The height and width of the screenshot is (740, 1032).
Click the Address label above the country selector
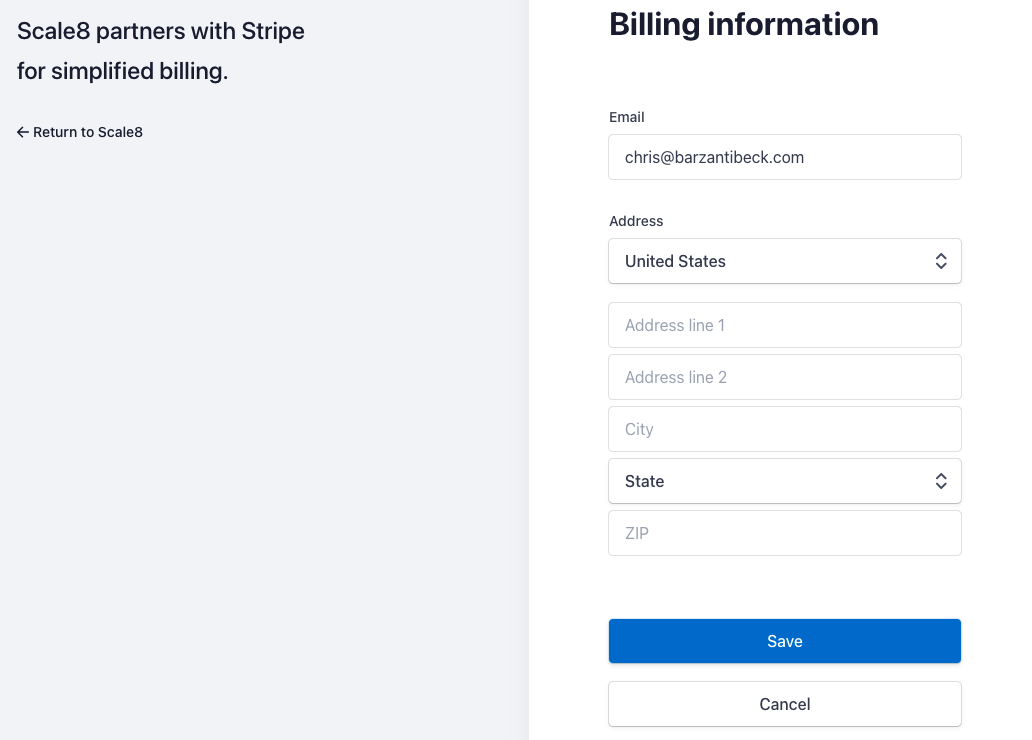[636, 221]
